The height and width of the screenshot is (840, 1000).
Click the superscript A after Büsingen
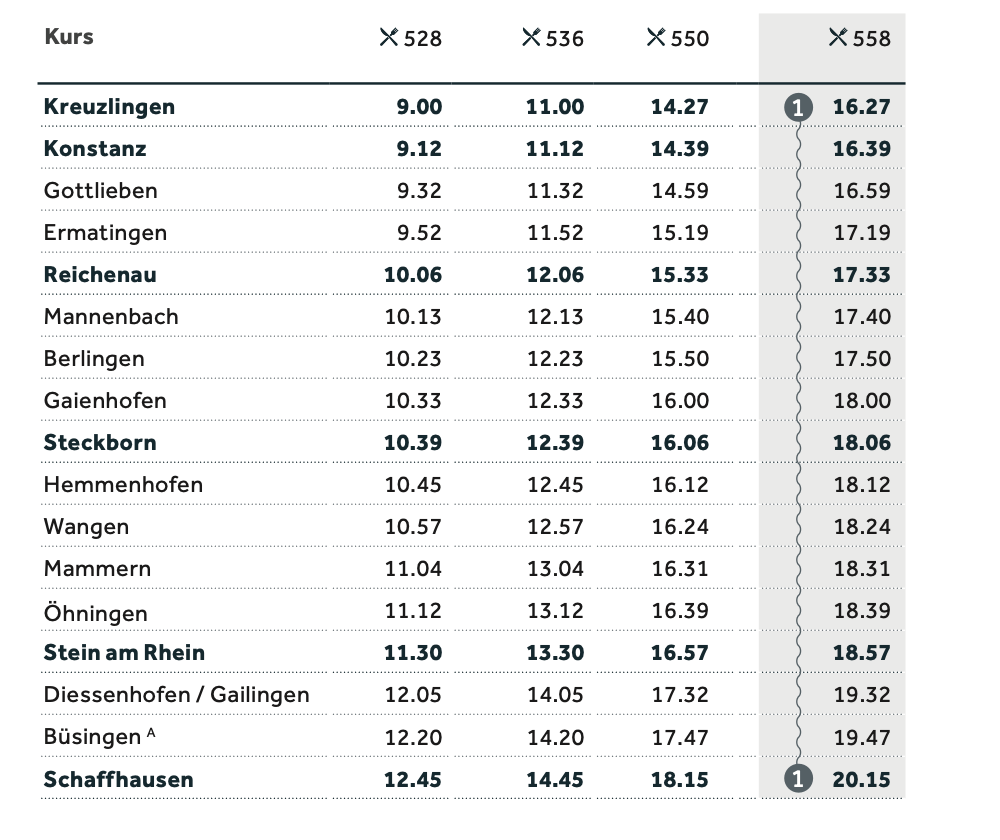pos(151,733)
